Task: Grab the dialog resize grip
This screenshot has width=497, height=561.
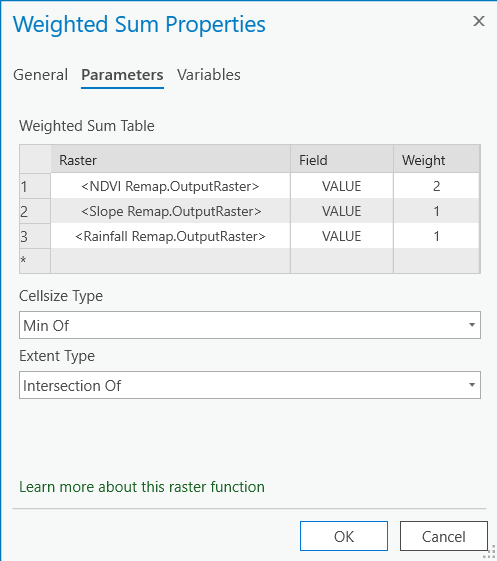Action: [x=489, y=552]
